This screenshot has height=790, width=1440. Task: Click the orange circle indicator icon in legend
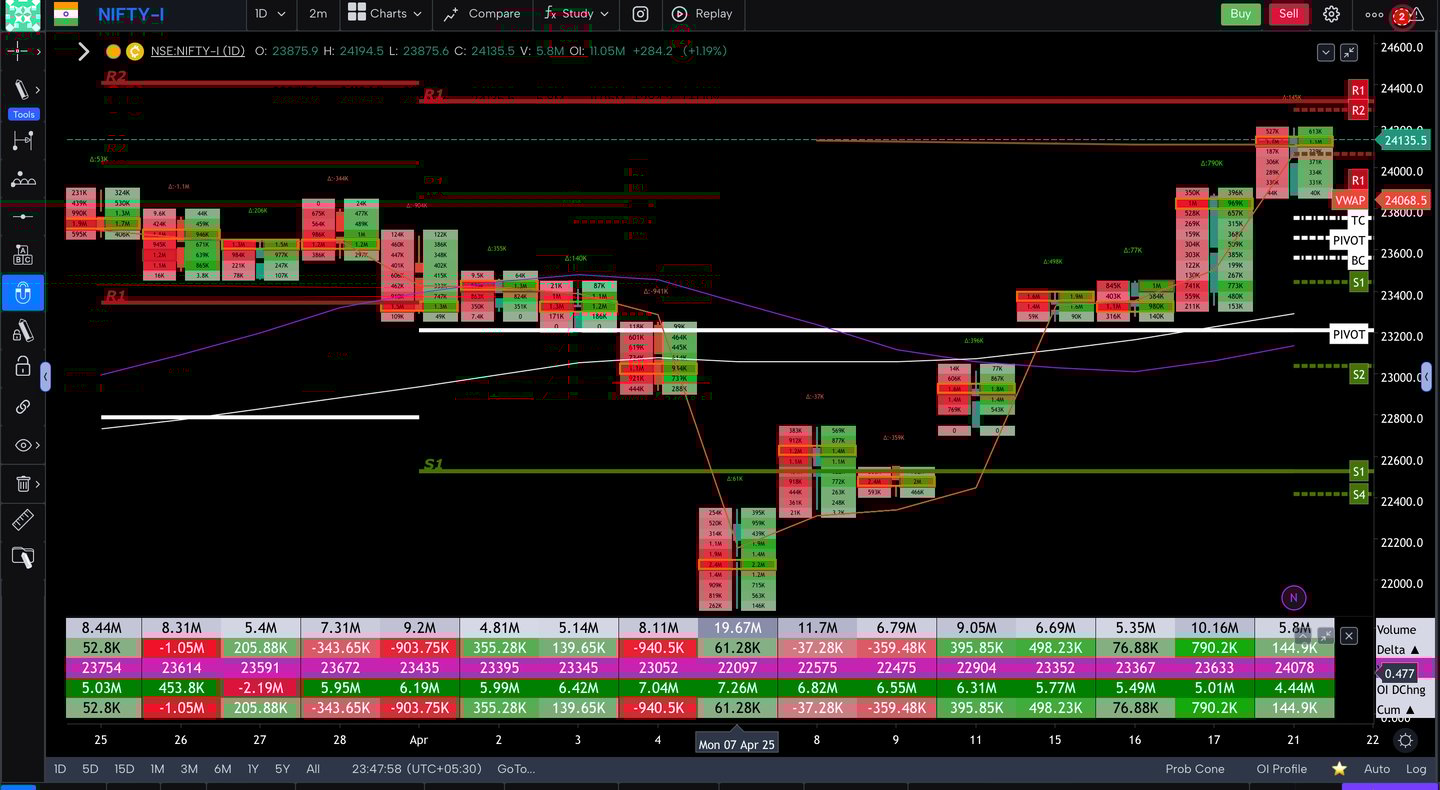click(113, 51)
